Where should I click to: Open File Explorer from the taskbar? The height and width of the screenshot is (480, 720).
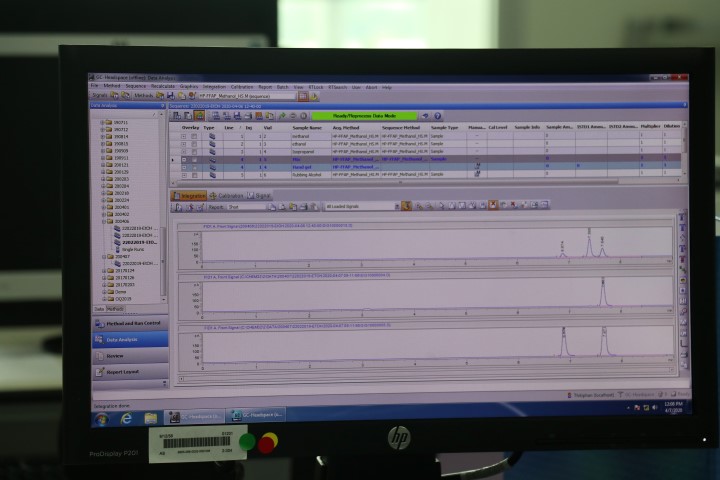tap(150, 418)
